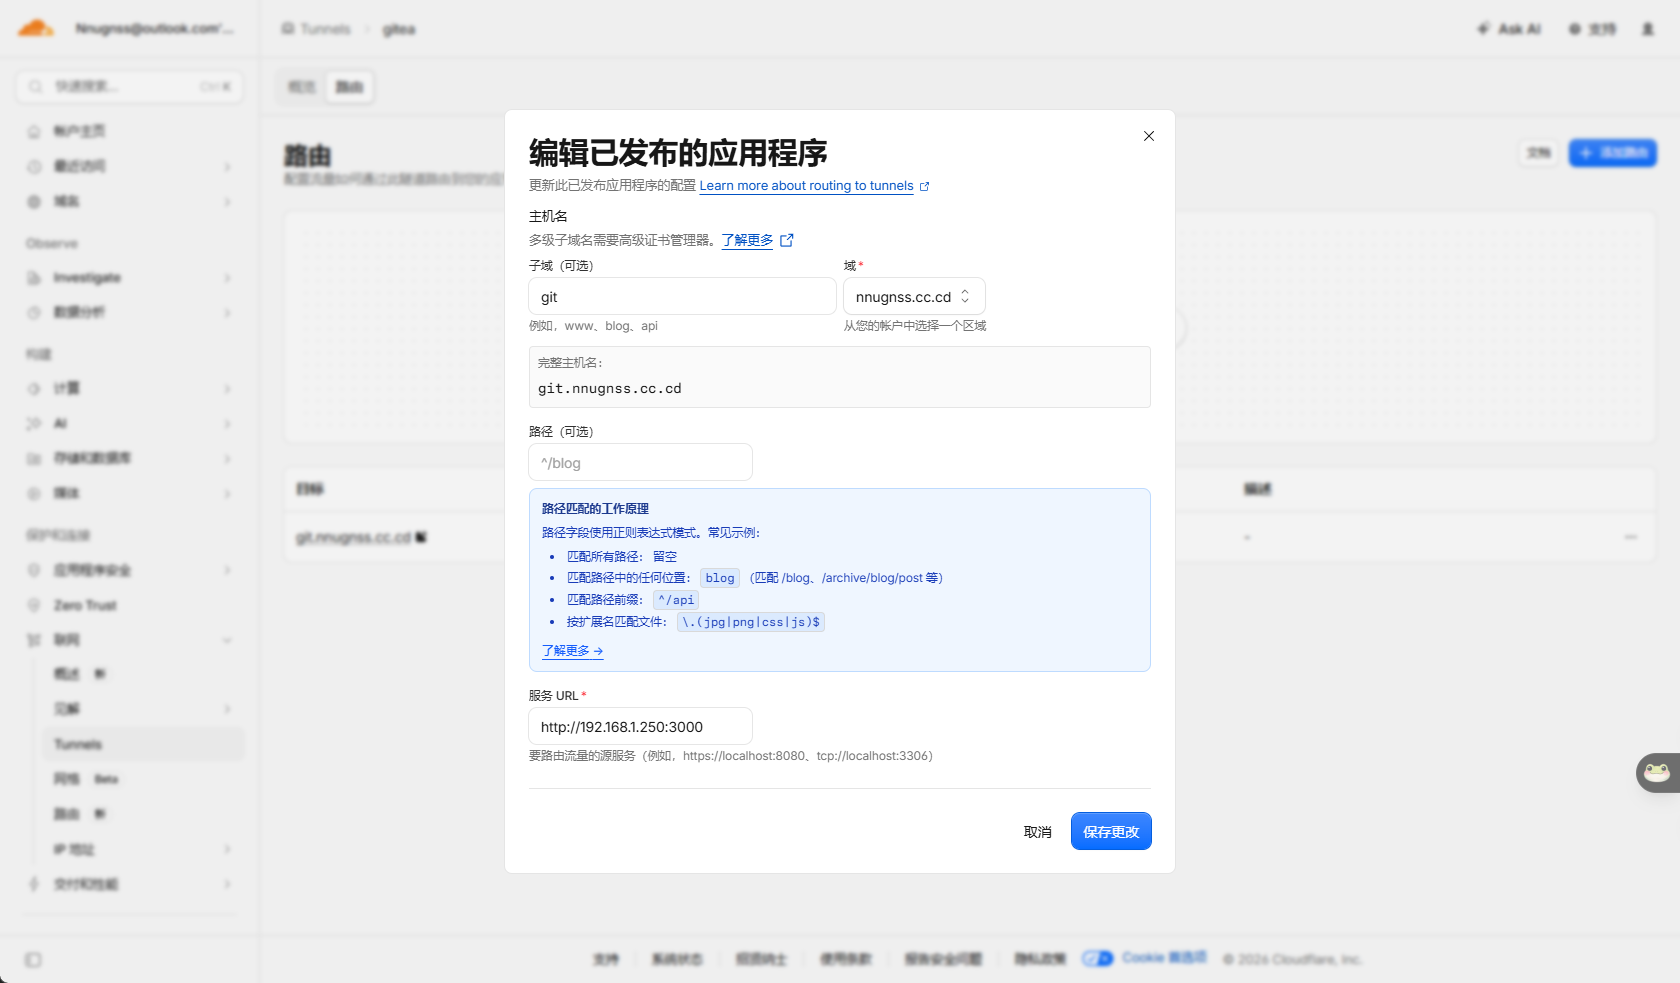Close the edit published application dialog
Viewport: 1680px width, 983px height.
[1149, 136]
